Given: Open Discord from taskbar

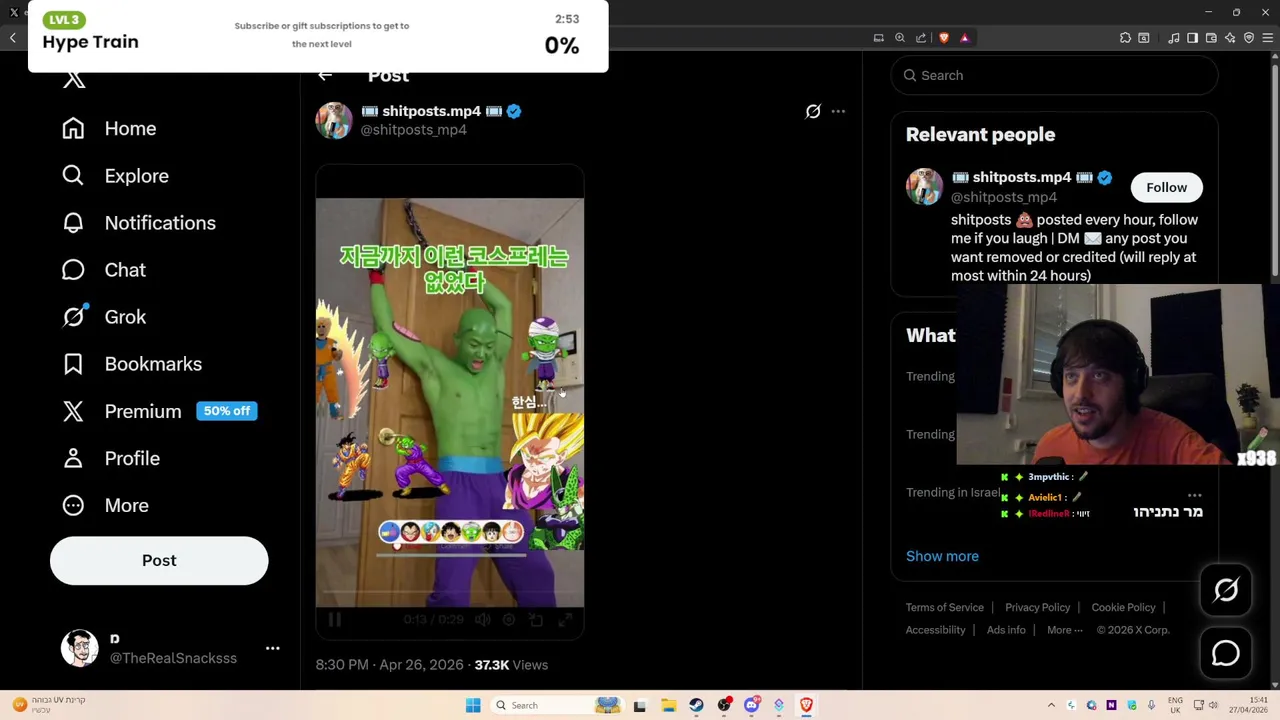Looking at the screenshot, I should pyautogui.click(x=751, y=705).
